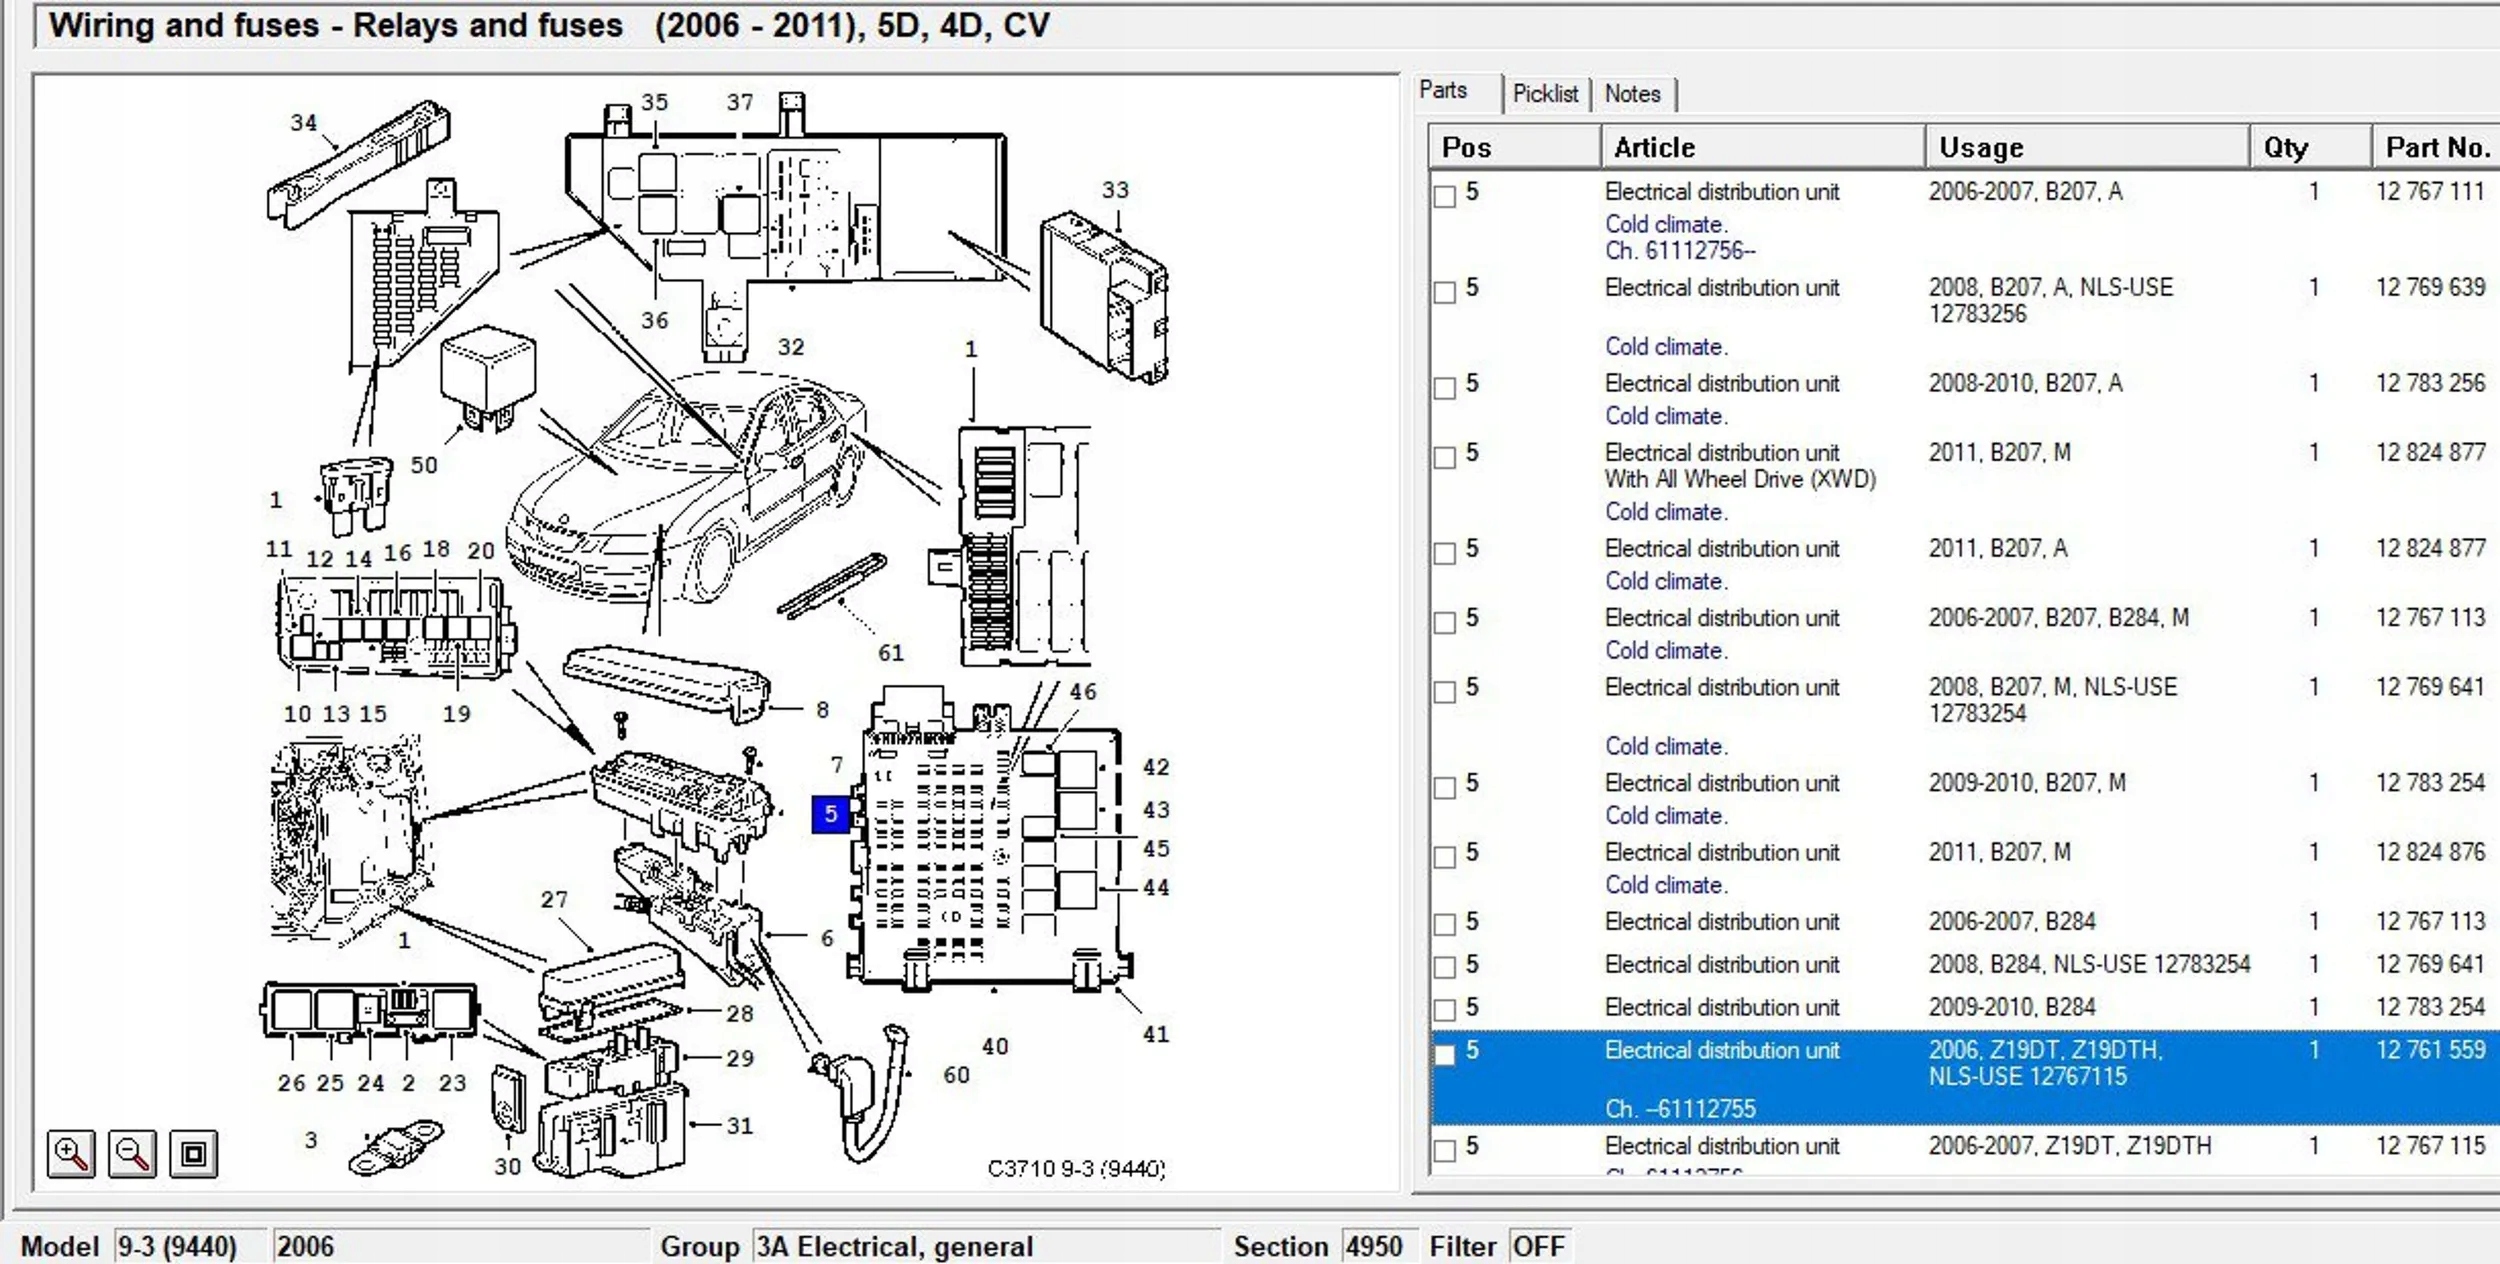This screenshot has width=2500, height=1264.
Task: Click callout number 46 in the diagram
Action: coord(1083,691)
